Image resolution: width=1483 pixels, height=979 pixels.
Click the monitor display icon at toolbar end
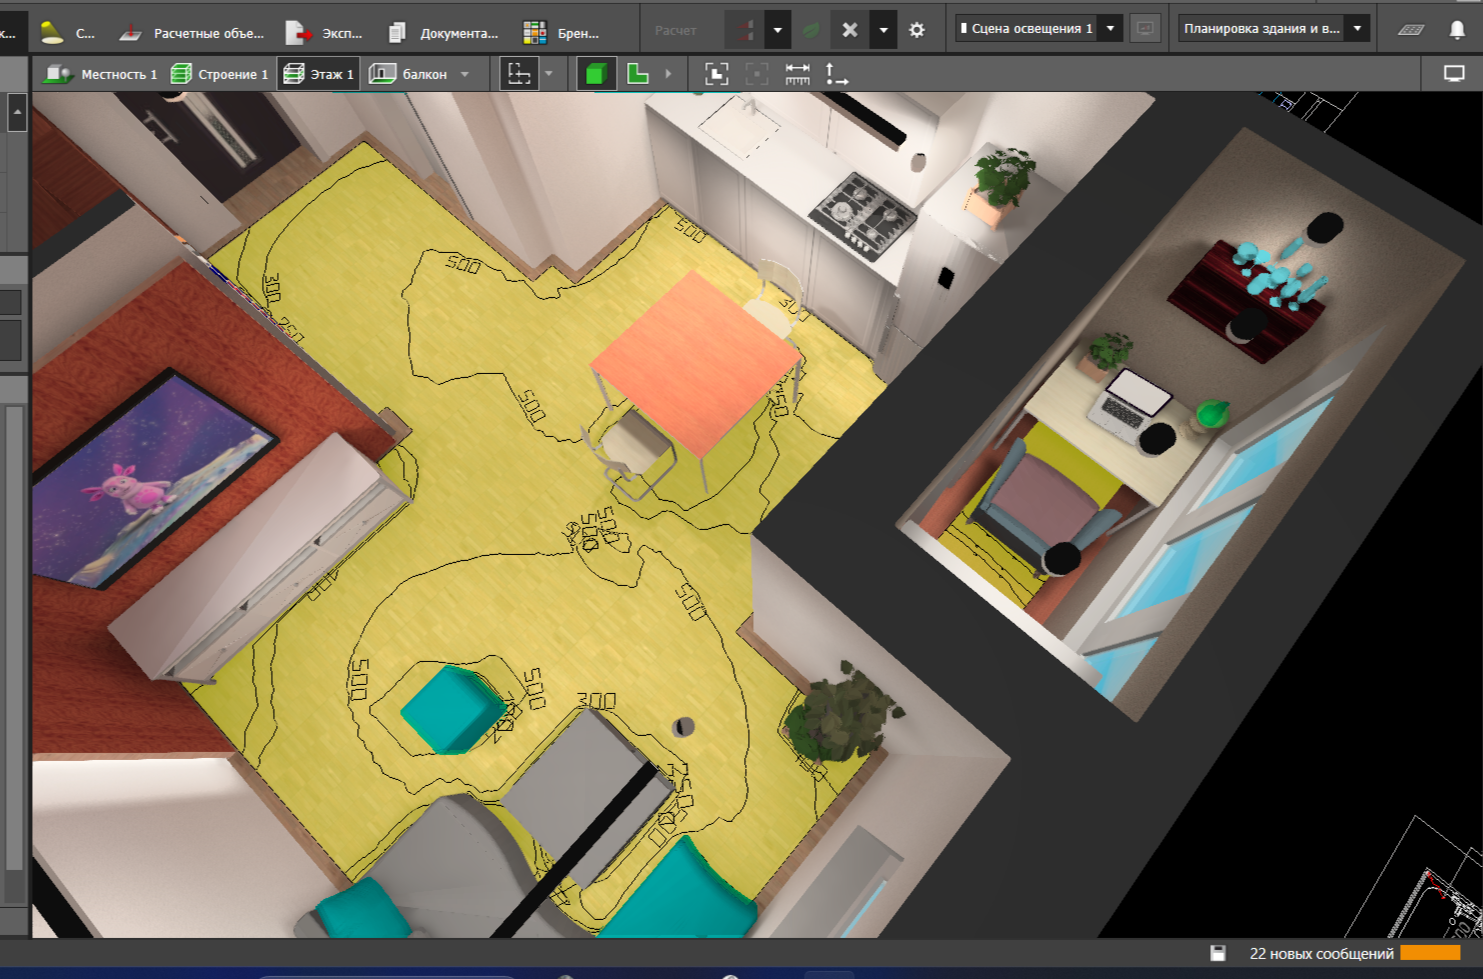pyautogui.click(x=1454, y=74)
